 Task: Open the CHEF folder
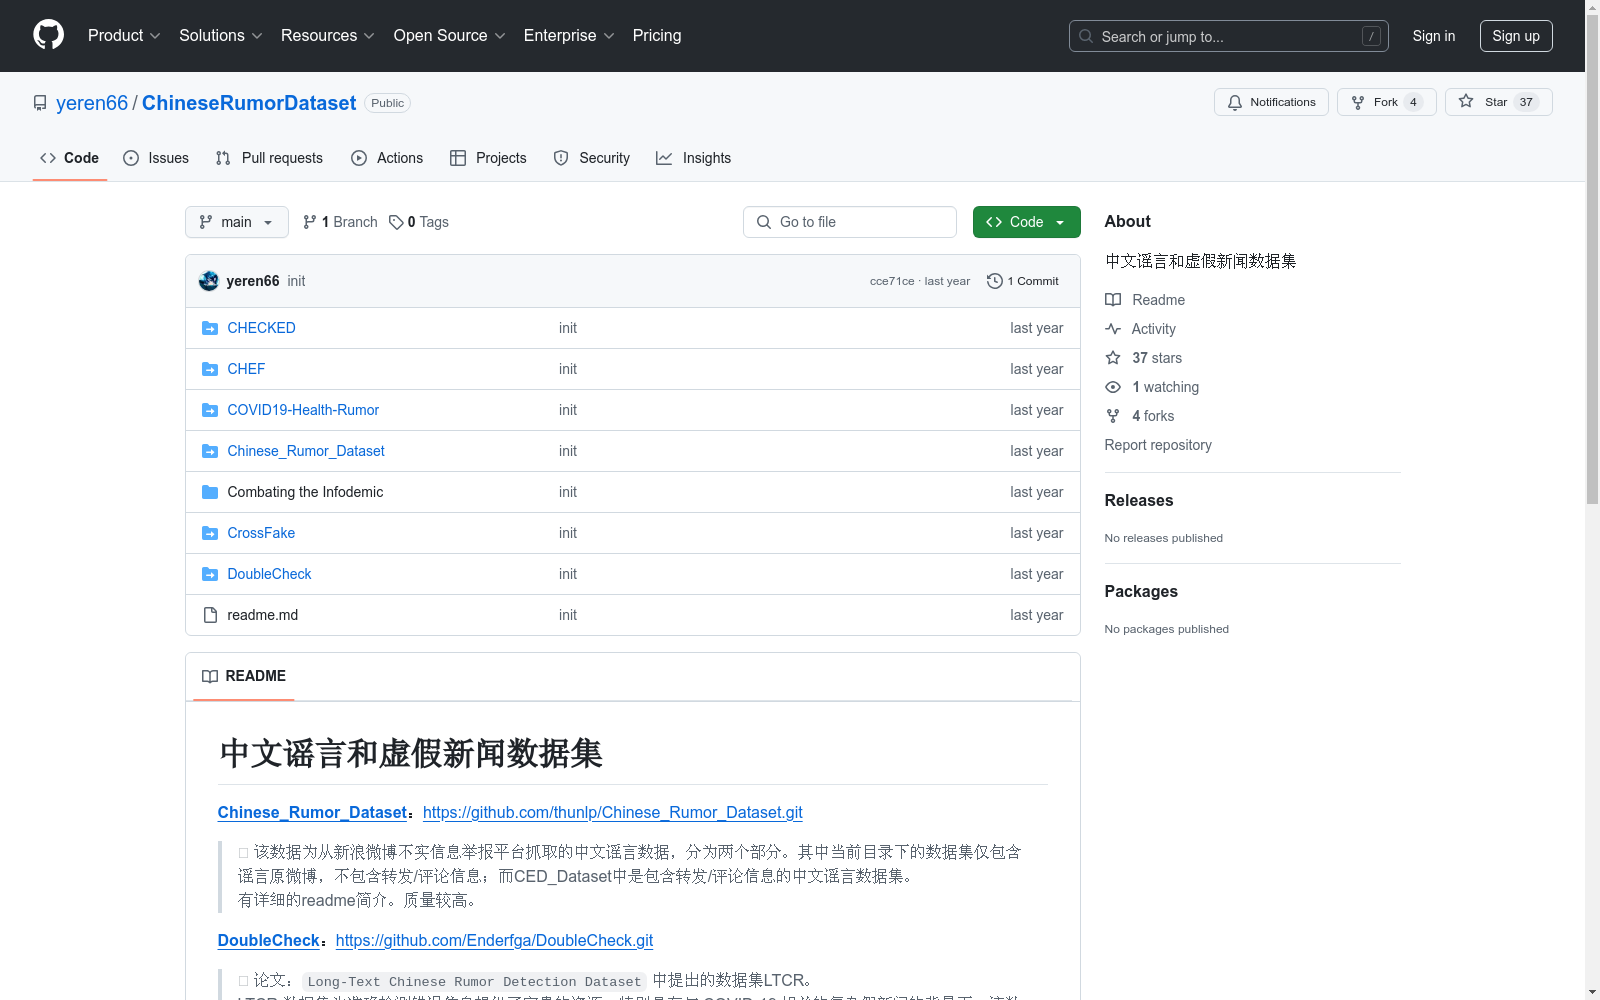246,369
